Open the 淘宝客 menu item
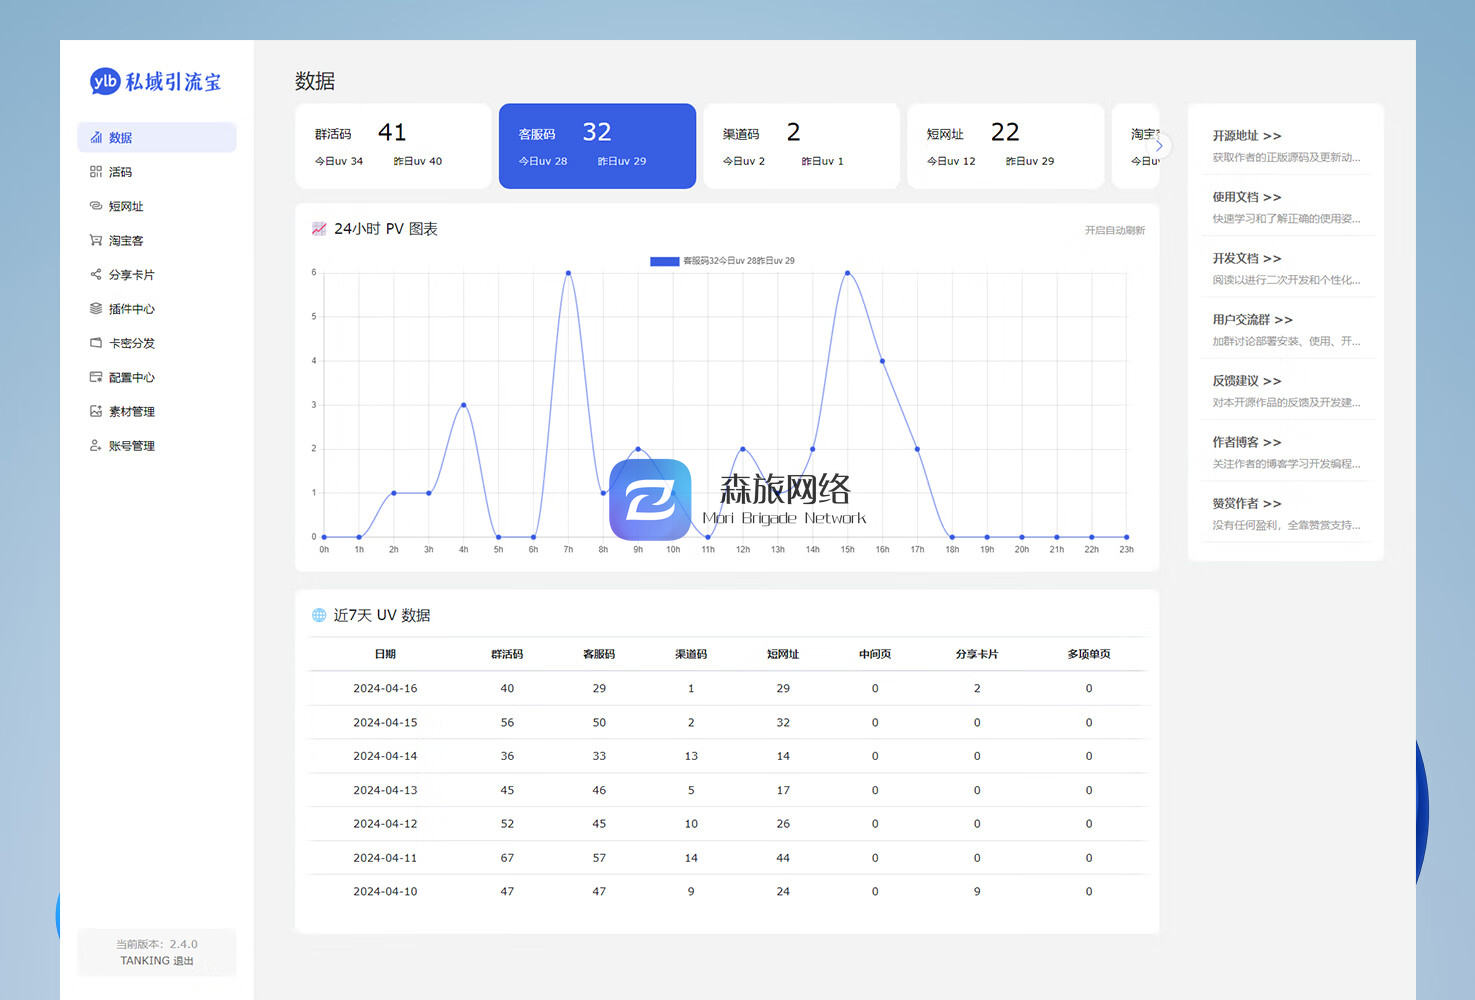1475x1000 pixels. (157, 240)
